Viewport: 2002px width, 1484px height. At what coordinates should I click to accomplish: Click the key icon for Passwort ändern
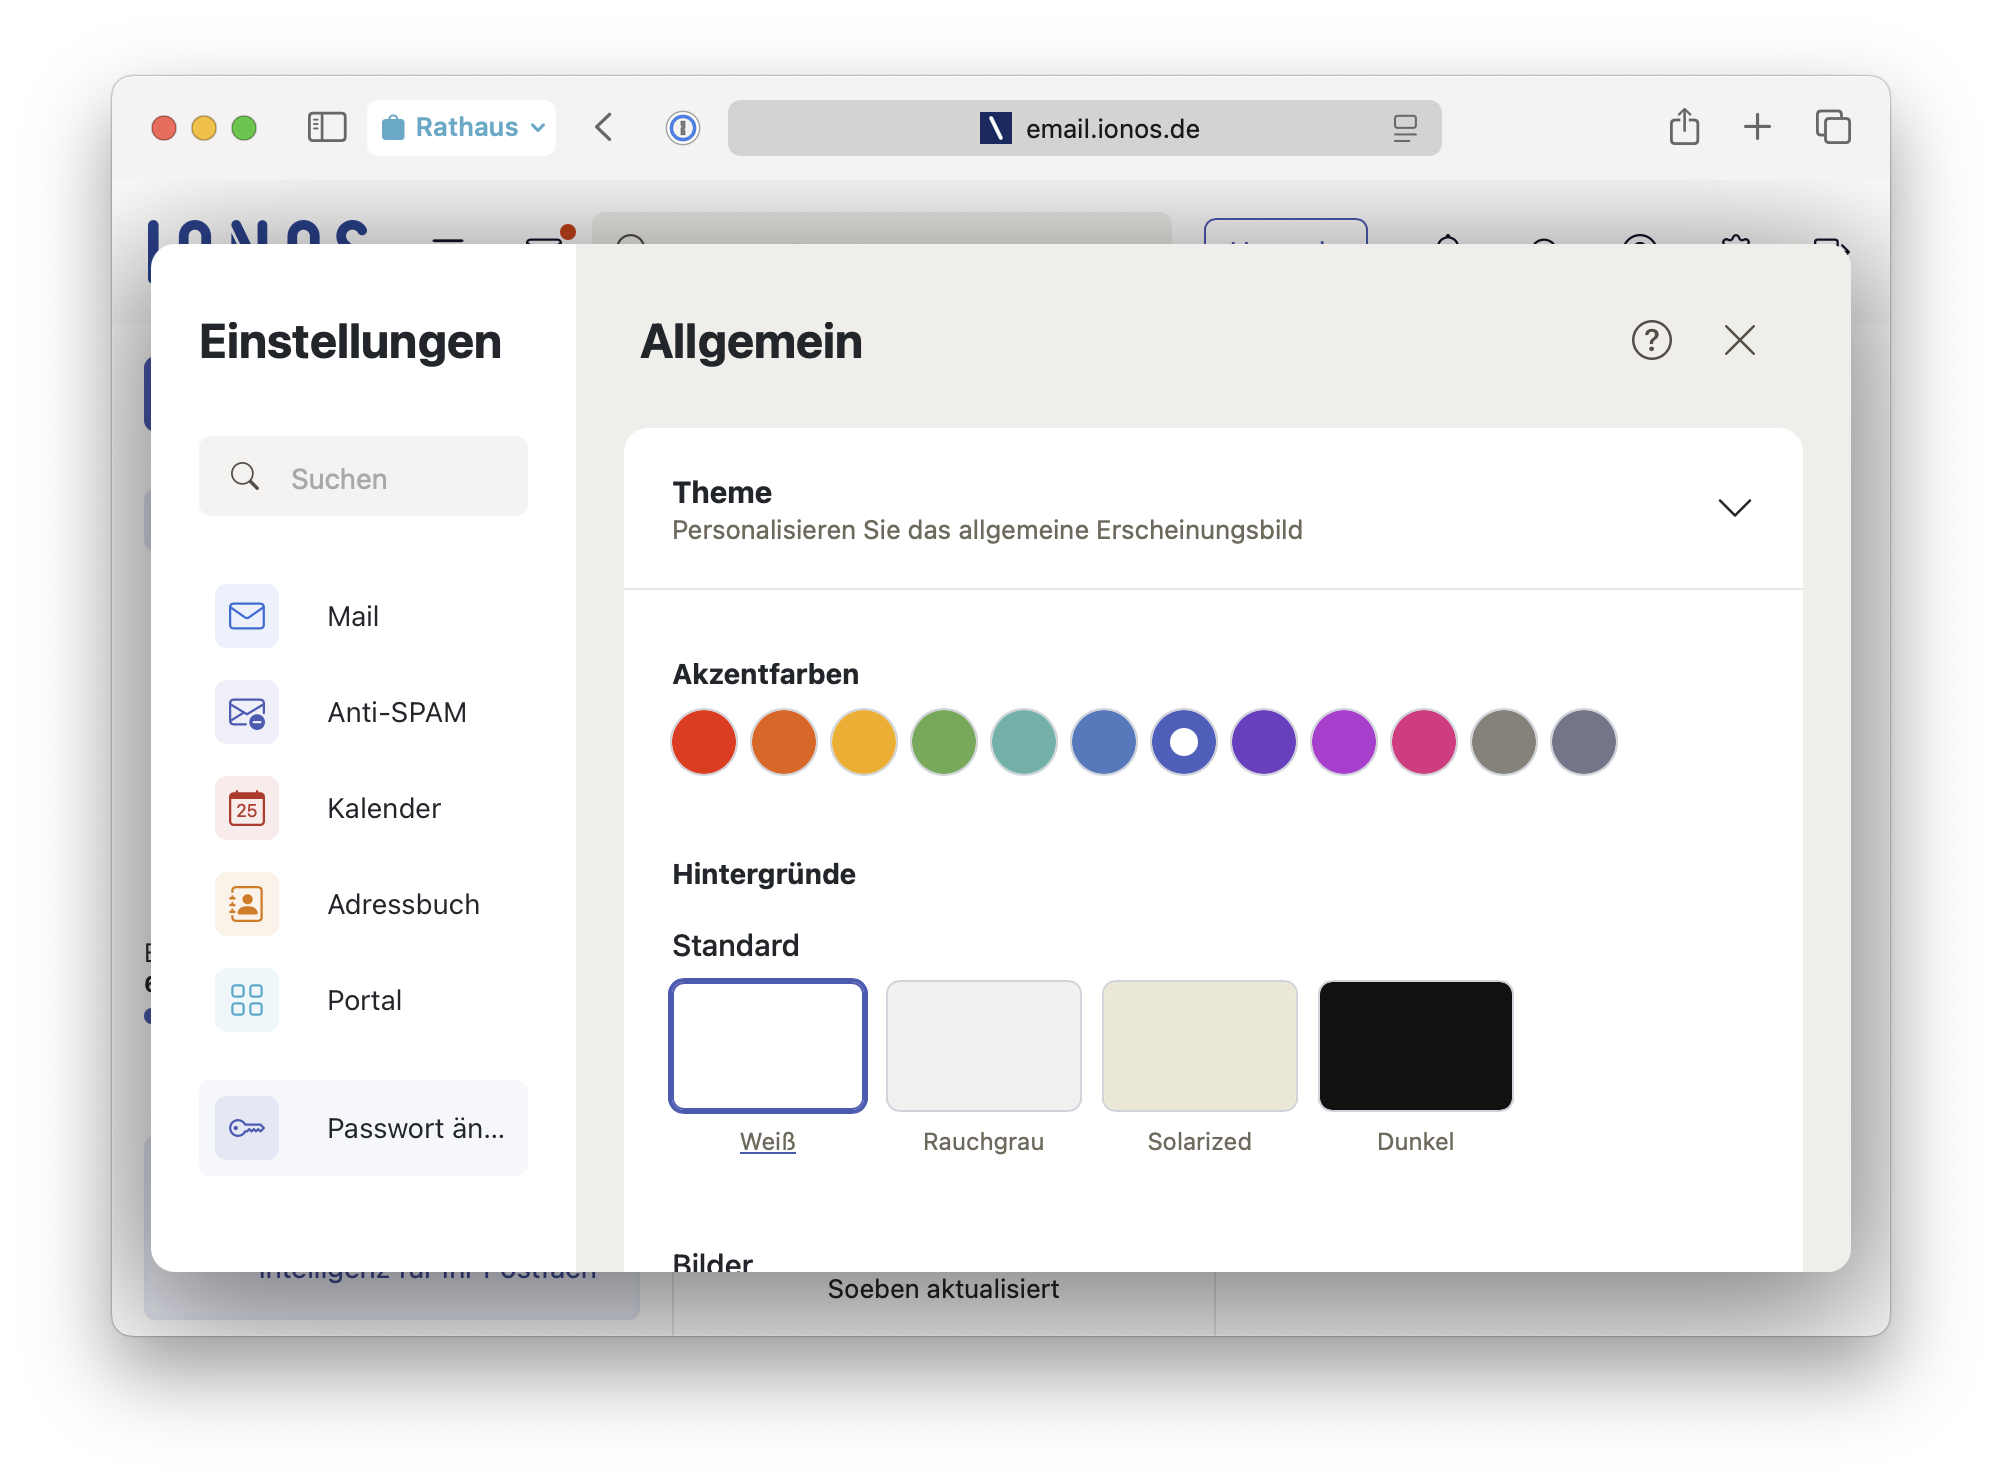pos(247,1128)
